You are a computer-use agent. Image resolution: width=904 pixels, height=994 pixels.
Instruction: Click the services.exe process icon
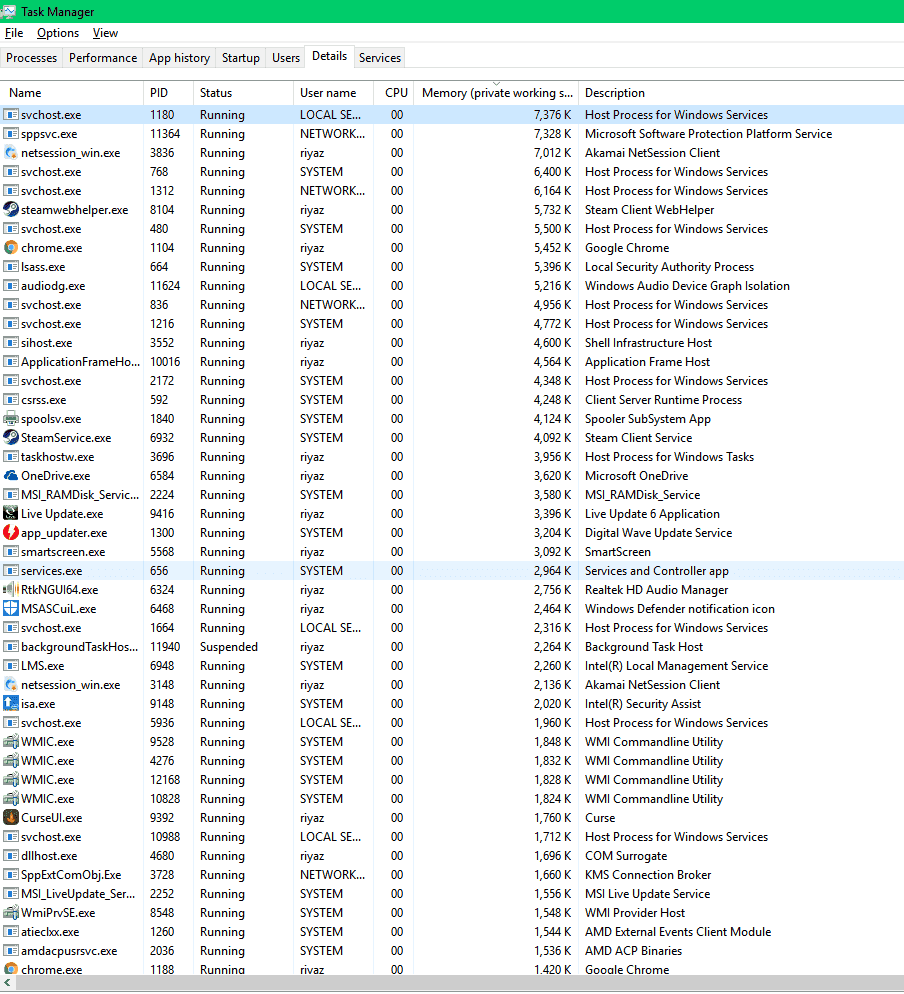pyautogui.click(x=10, y=571)
